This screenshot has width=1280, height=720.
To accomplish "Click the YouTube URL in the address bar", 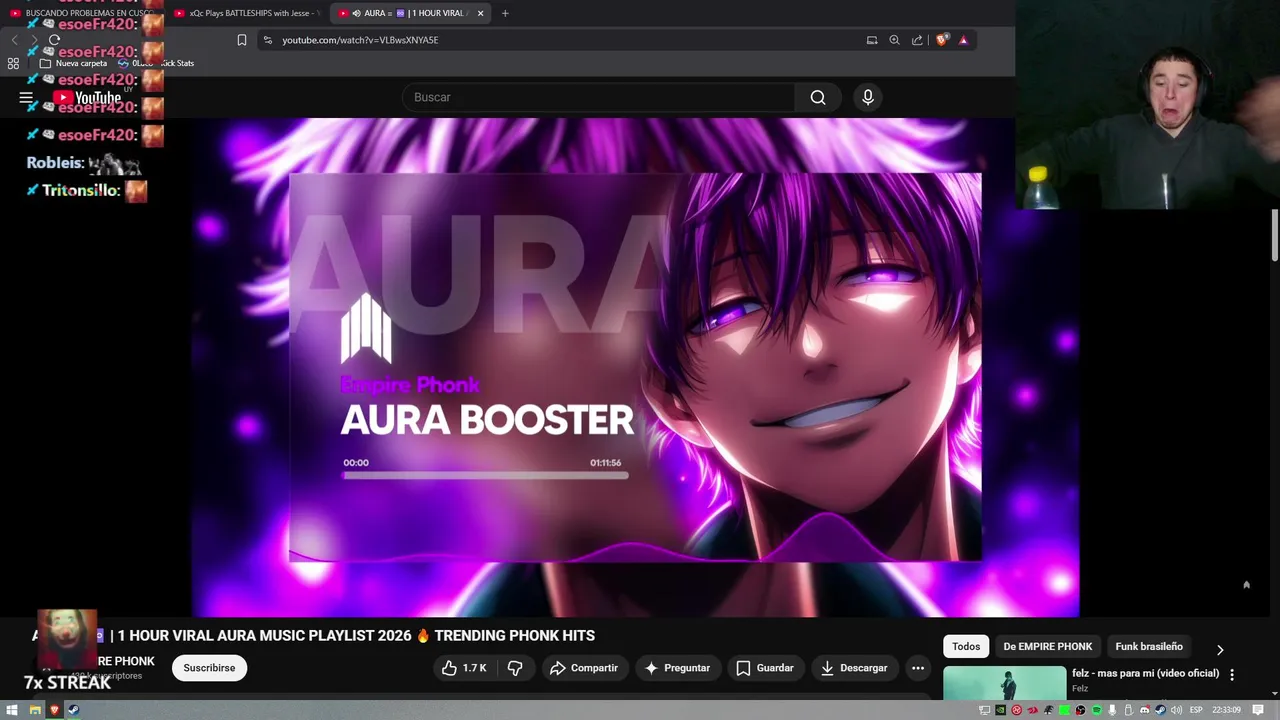I will coord(360,40).
